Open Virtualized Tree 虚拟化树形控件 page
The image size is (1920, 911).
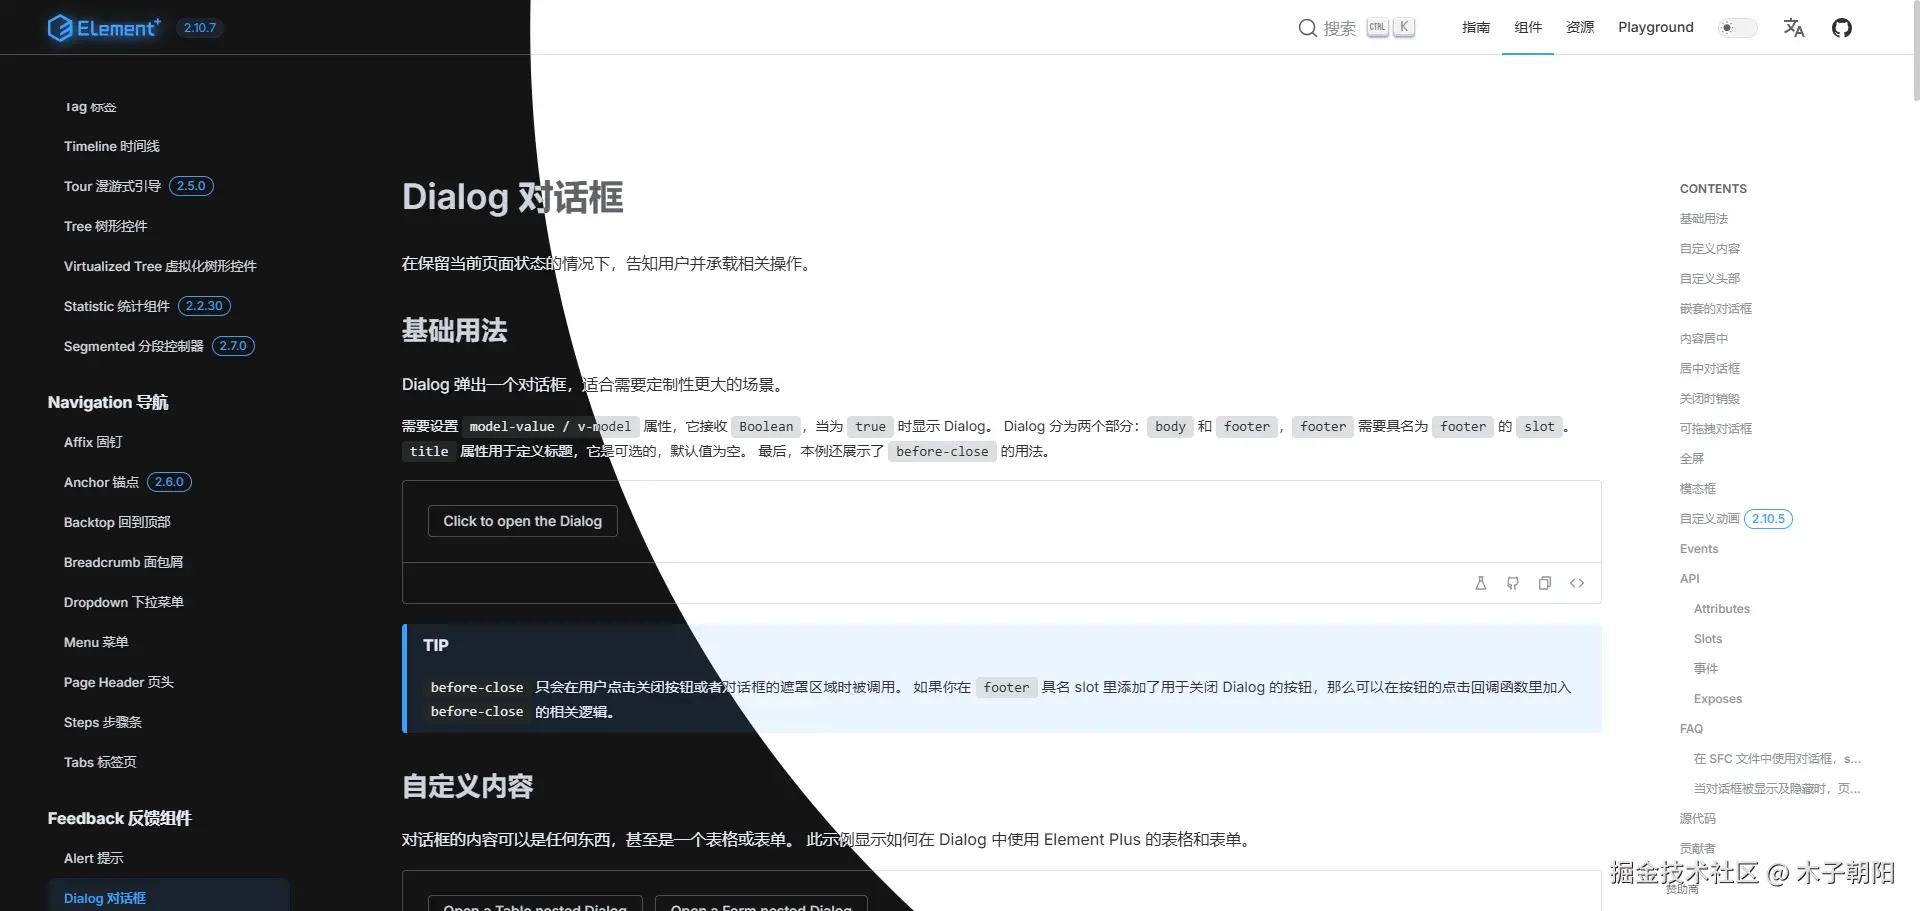[x=160, y=266]
